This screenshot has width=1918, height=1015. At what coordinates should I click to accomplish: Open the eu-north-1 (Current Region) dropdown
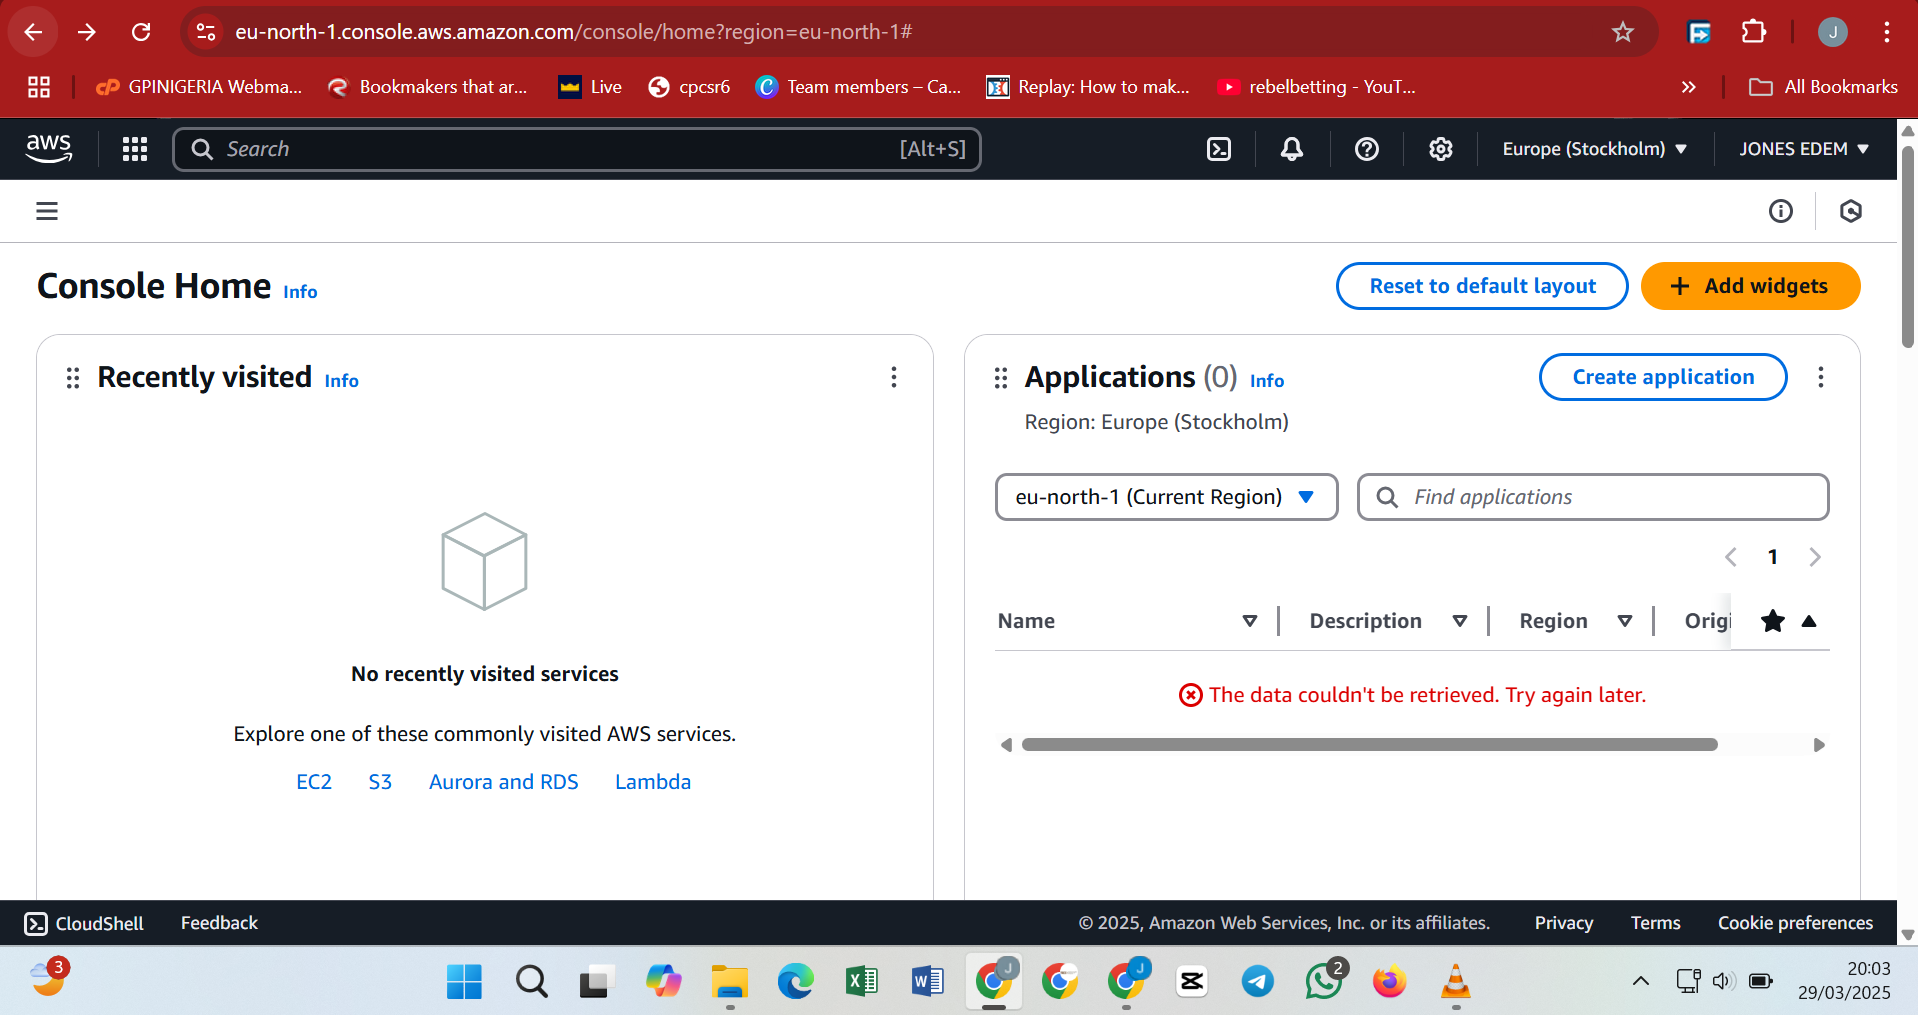tap(1166, 497)
